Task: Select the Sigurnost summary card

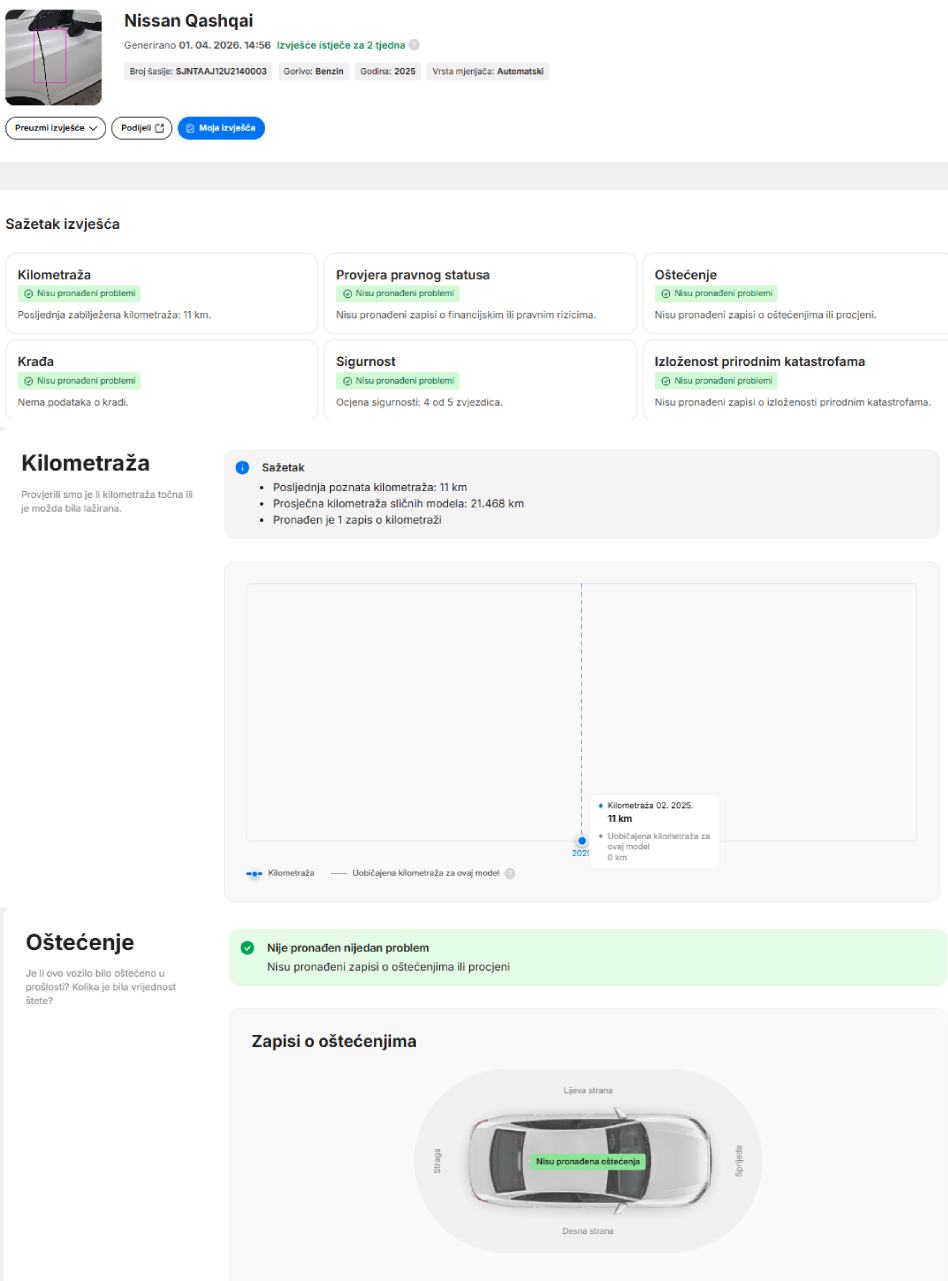Action: point(479,380)
